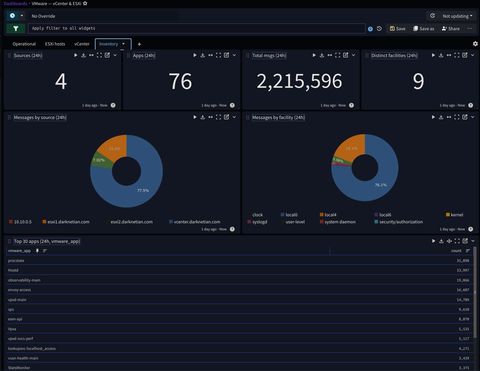Click the Save as button

[424, 29]
